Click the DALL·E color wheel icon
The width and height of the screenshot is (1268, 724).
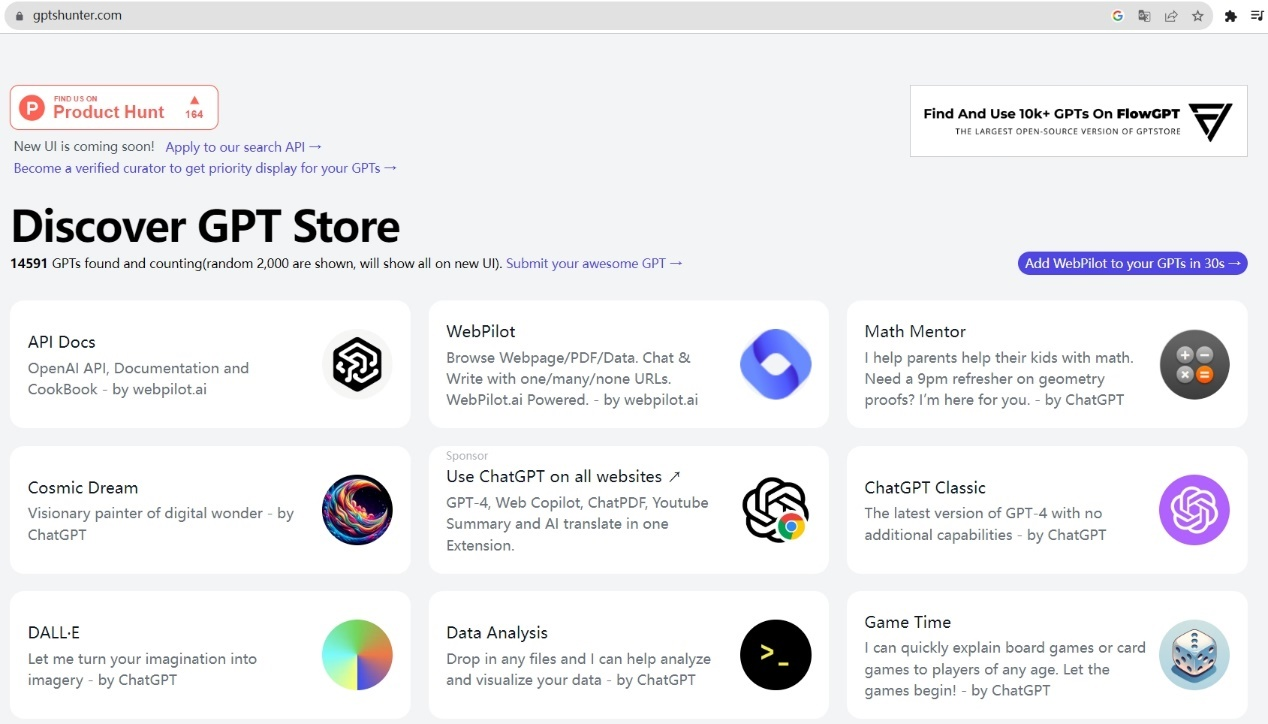tap(357, 655)
